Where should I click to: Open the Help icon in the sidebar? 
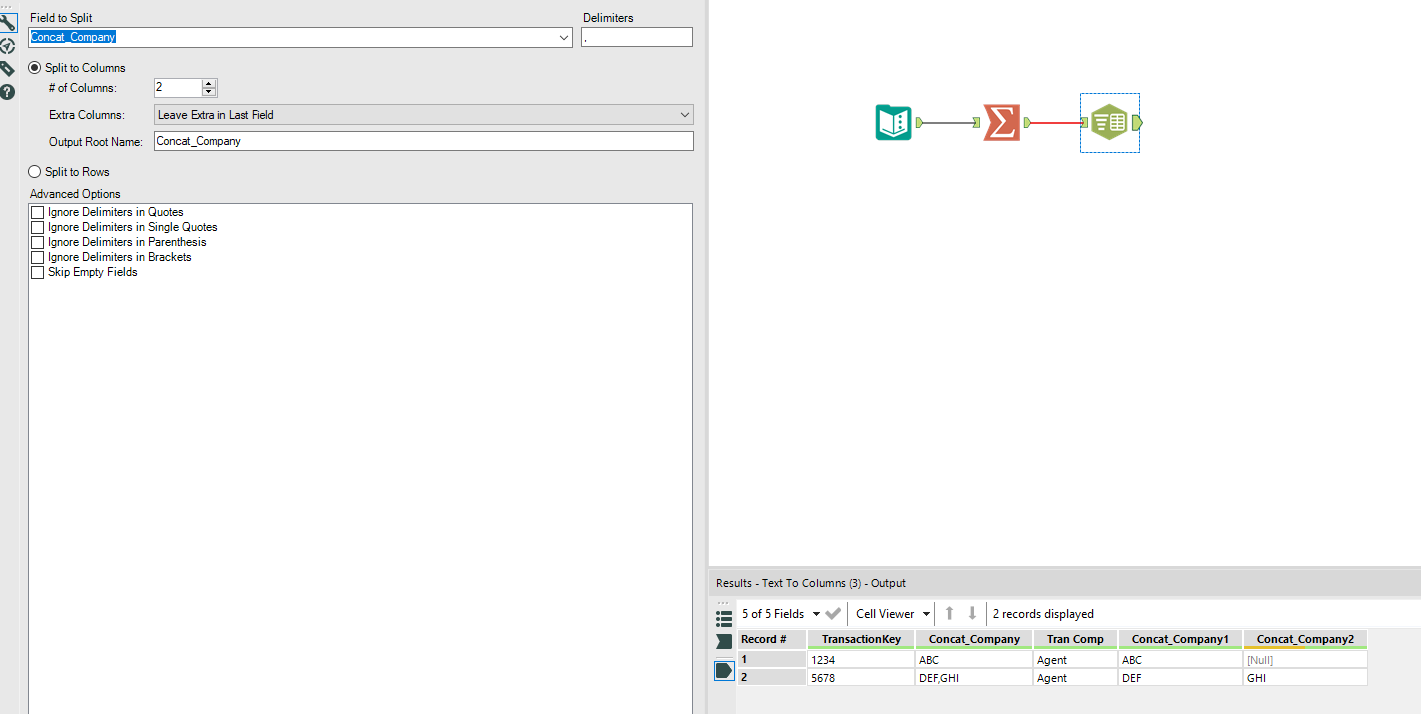tap(9, 92)
